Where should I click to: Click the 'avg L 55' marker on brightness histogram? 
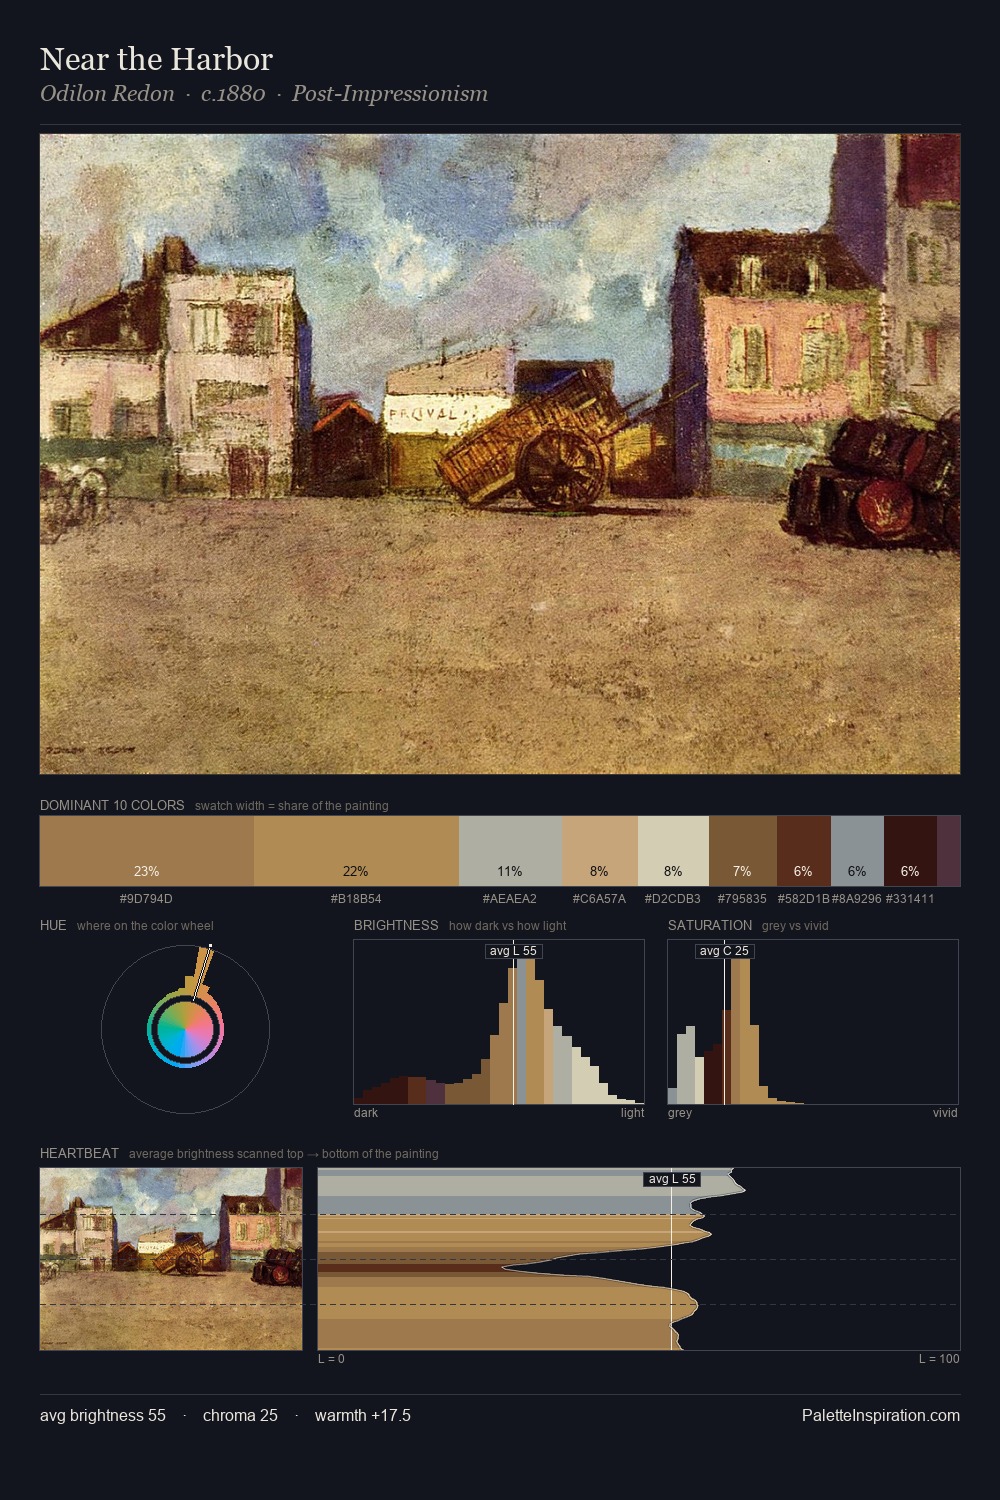(x=513, y=951)
